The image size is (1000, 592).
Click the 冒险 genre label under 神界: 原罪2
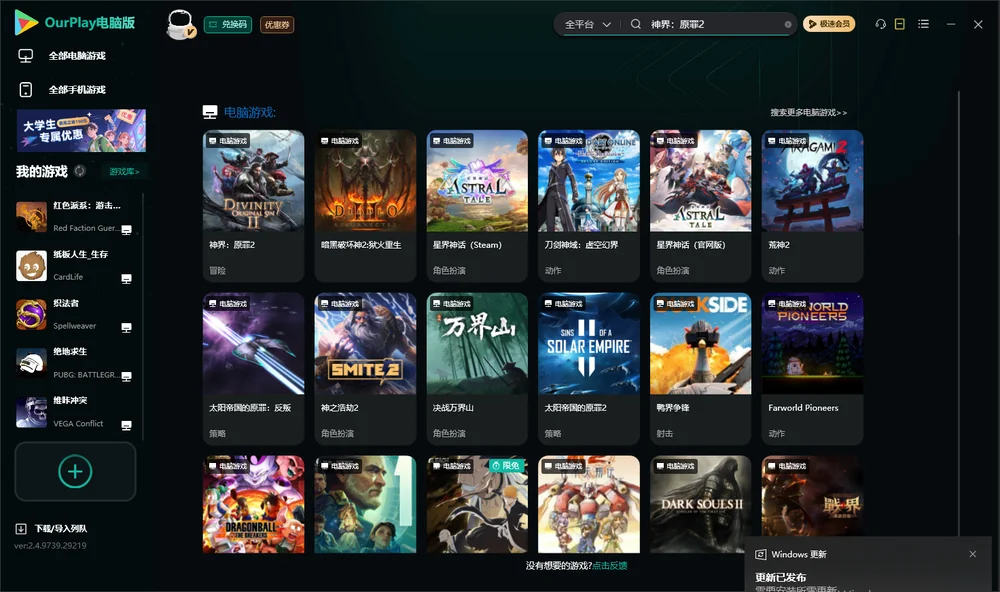click(x=217, y=270)
